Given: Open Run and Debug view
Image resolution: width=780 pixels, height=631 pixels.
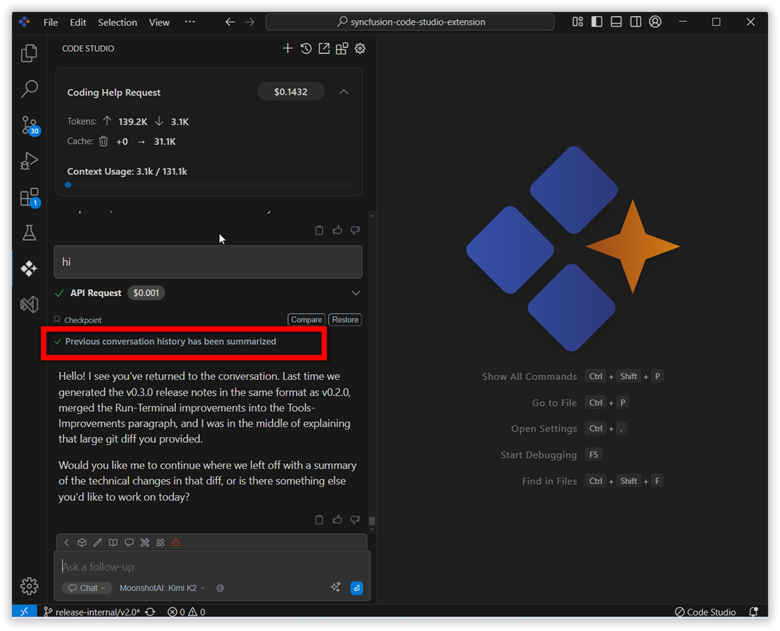Looking at the screenshot, I should click(29, 161).
